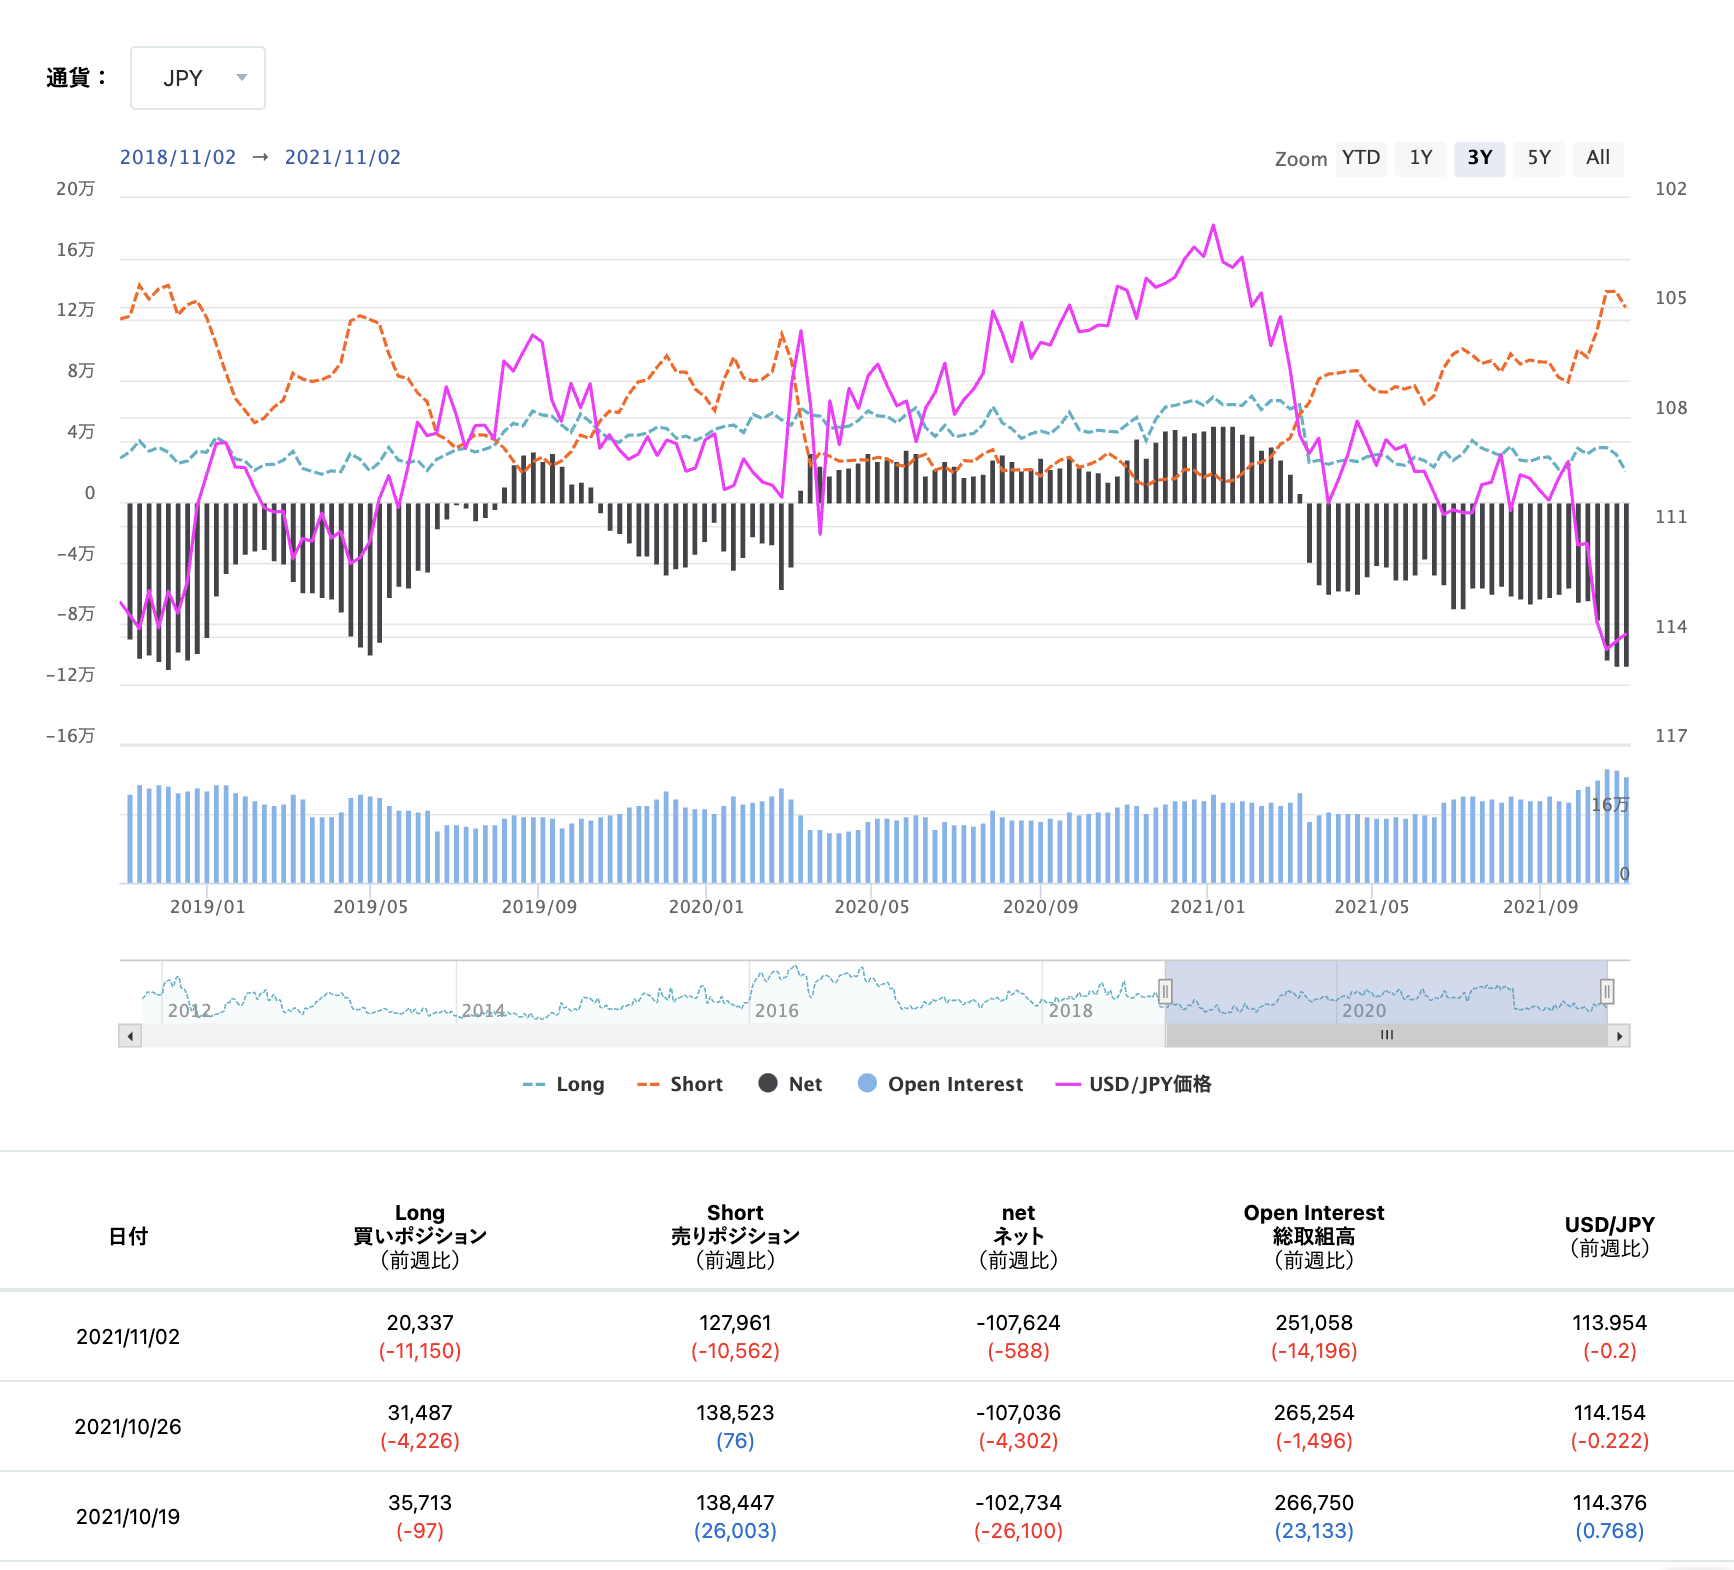Select the 1Y zoom range

click(x=1420, y=158)
